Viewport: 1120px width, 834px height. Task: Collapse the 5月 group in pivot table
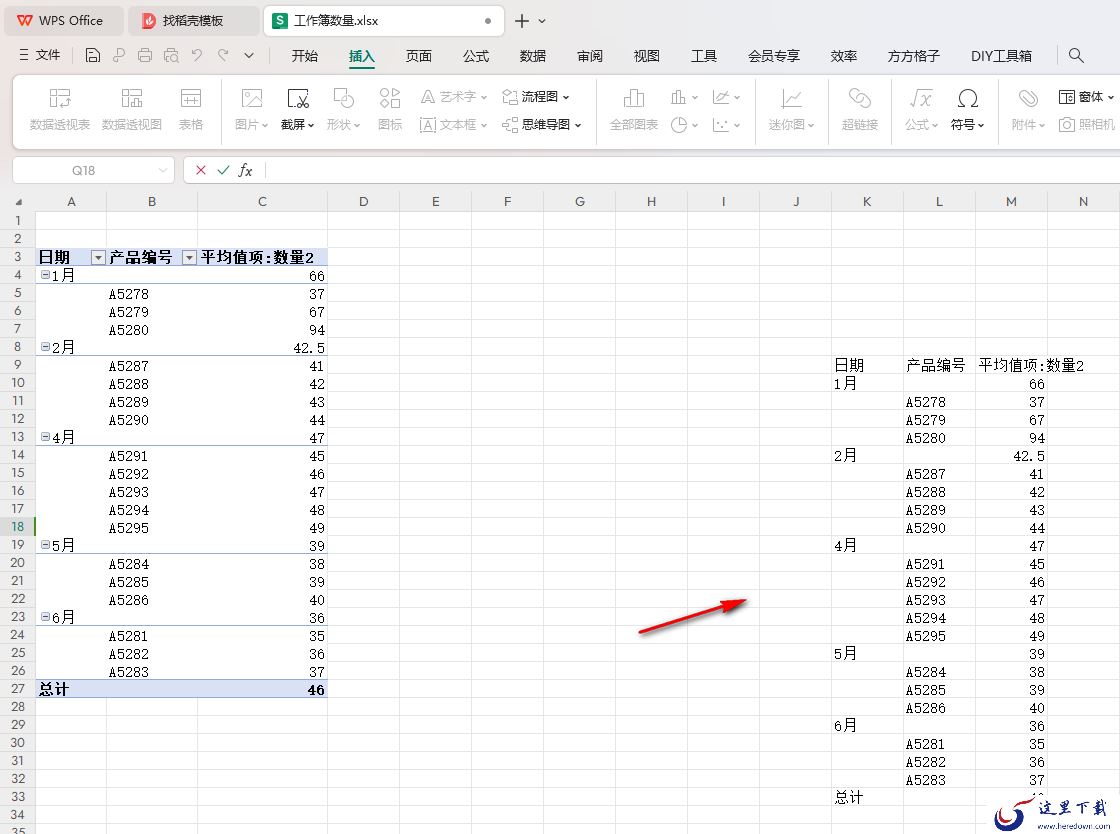(45, 545)
